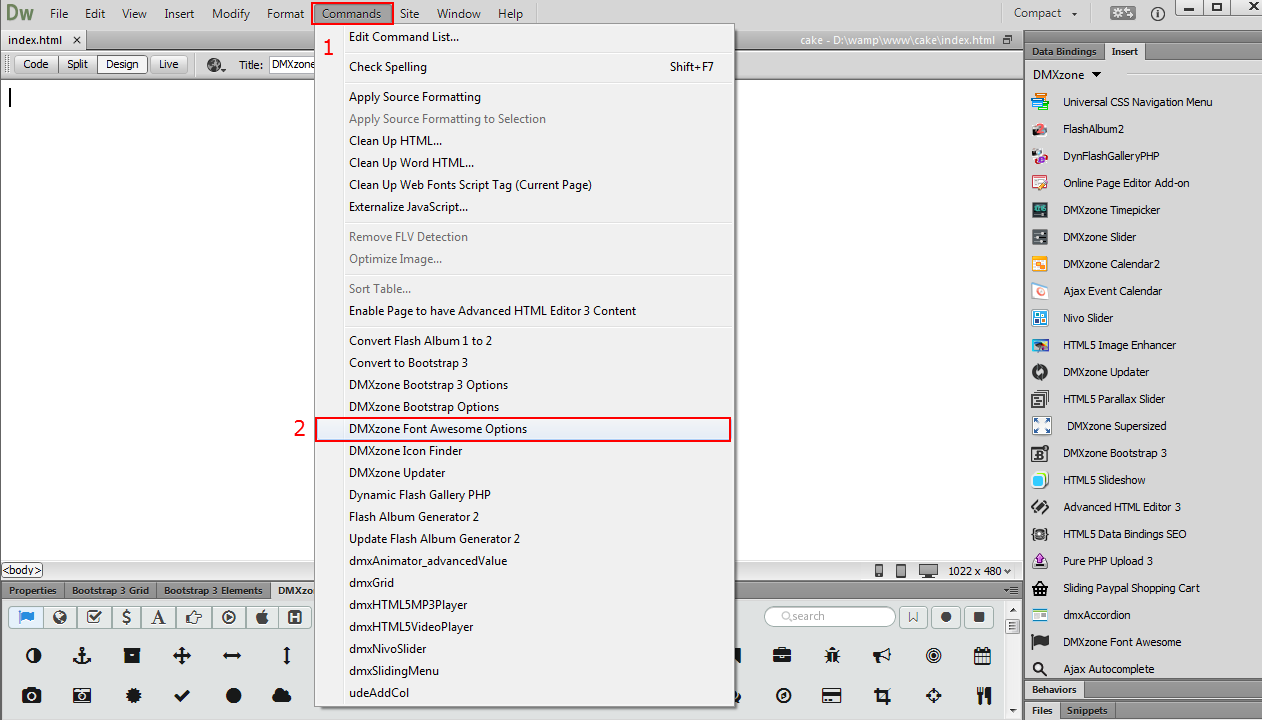Switch to the medical H icon category
Viewport: 1262px width, 720px height.
(295, 617)
